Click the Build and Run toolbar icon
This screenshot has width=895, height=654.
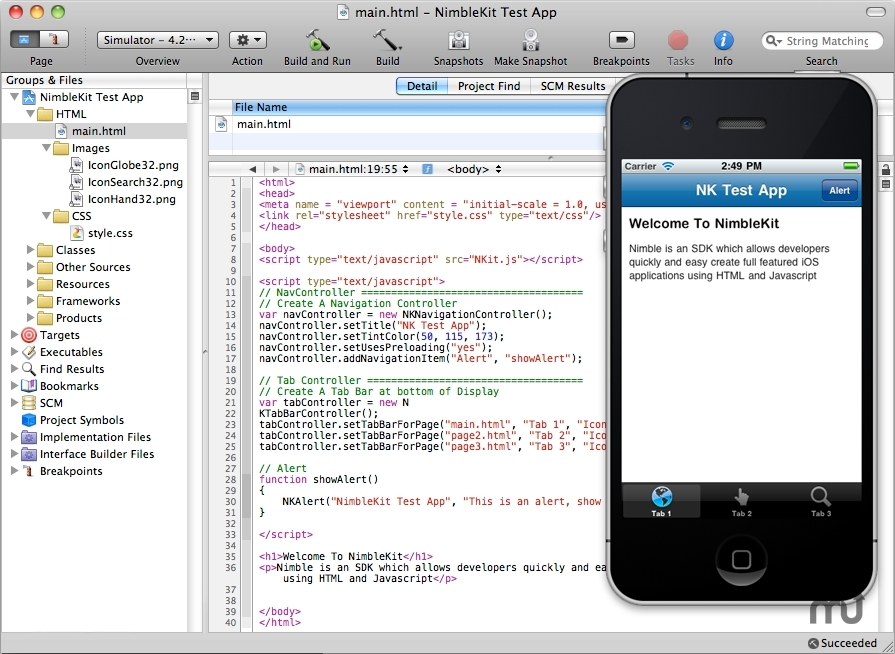[x=317, y=40]
